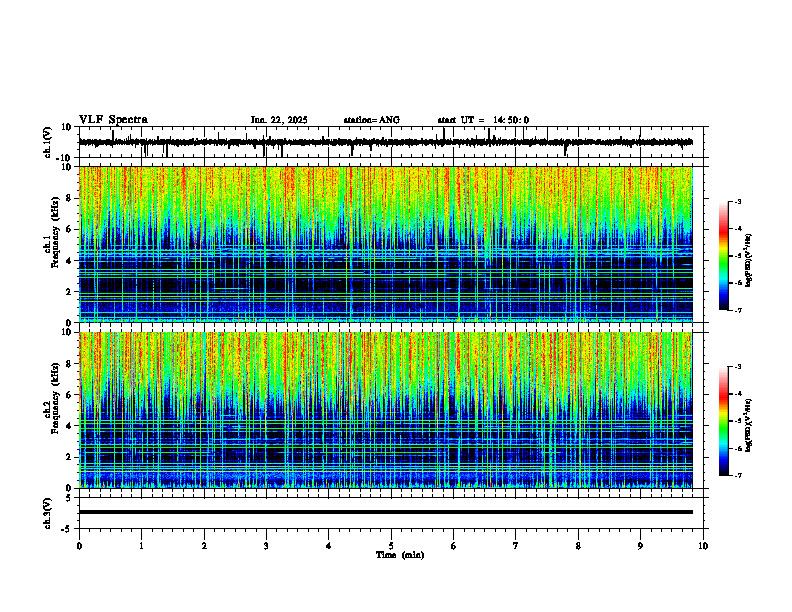Click the log(PSD) label beside ch.1 colorbar
This screenshot has width=792, height=612.
(x=749, y=261)
